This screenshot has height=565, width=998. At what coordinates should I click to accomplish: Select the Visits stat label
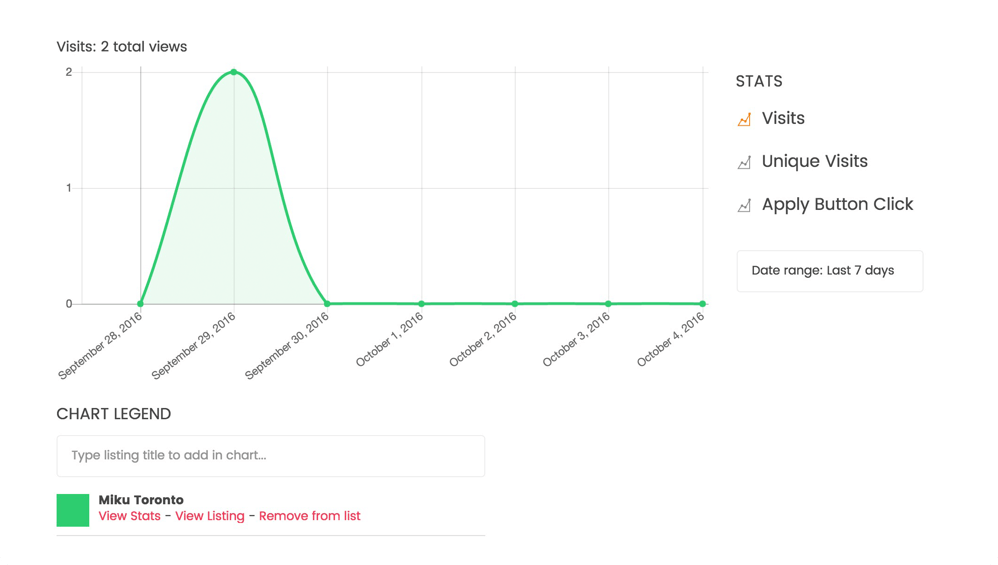[783, 118]
